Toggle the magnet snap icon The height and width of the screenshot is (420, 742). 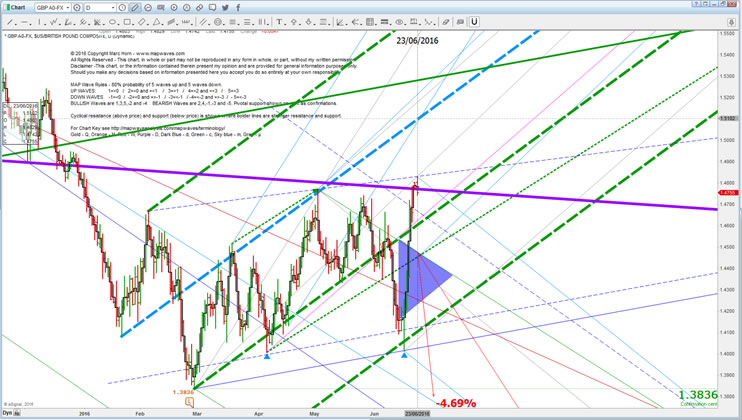pyautogui.click(x=474, y=22)
